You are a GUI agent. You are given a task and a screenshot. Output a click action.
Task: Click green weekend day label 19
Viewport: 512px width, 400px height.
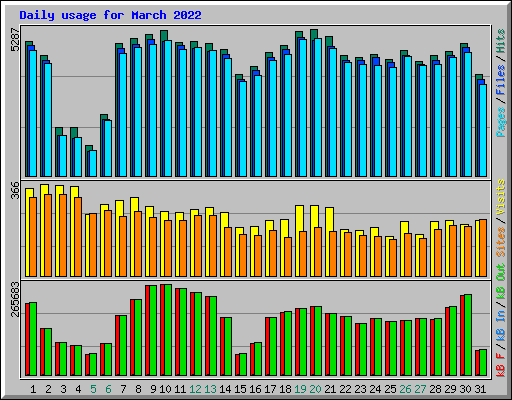pos(300,389)
